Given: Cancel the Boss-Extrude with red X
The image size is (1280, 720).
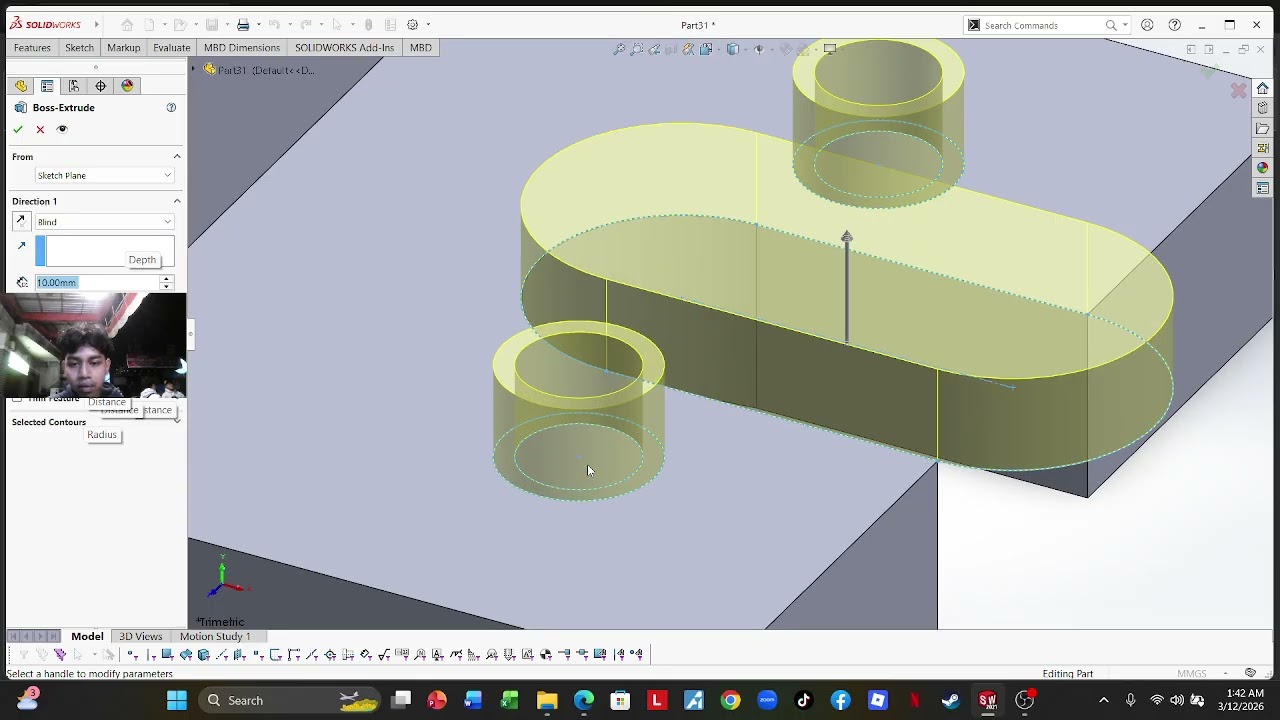Looking at the screenshot, I should (x=40, y=129).
